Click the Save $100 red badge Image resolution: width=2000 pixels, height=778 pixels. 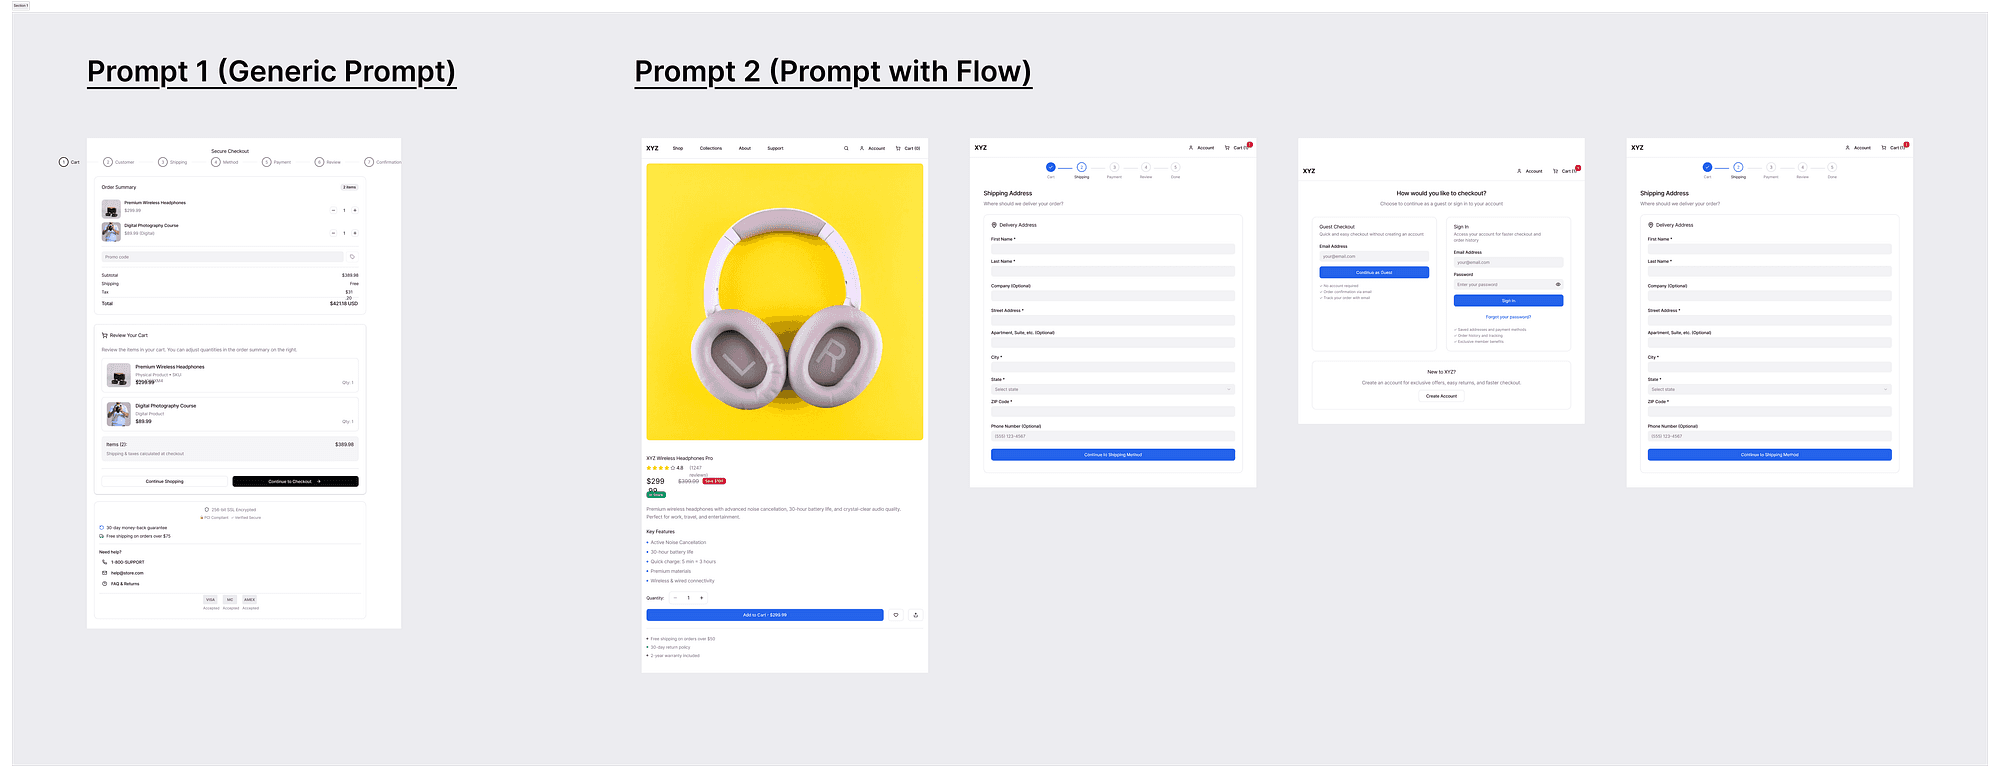[x=714, y=481]
